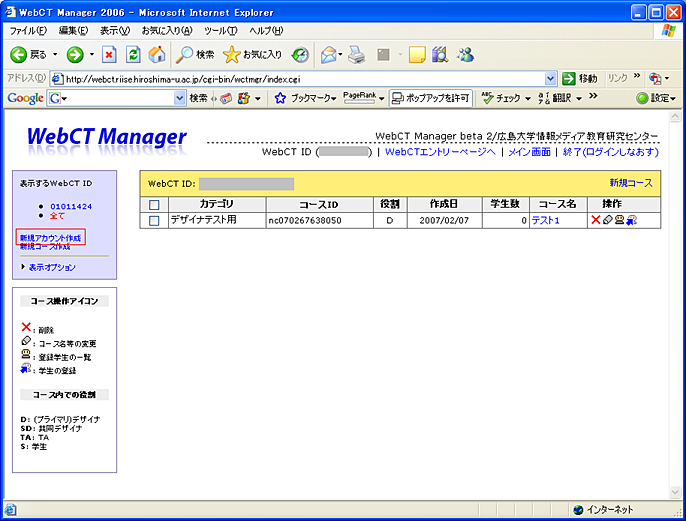The image size is (686, 521).
Task: Open the mail icon dropdown arrow
Action: click(x=340, y=55)
